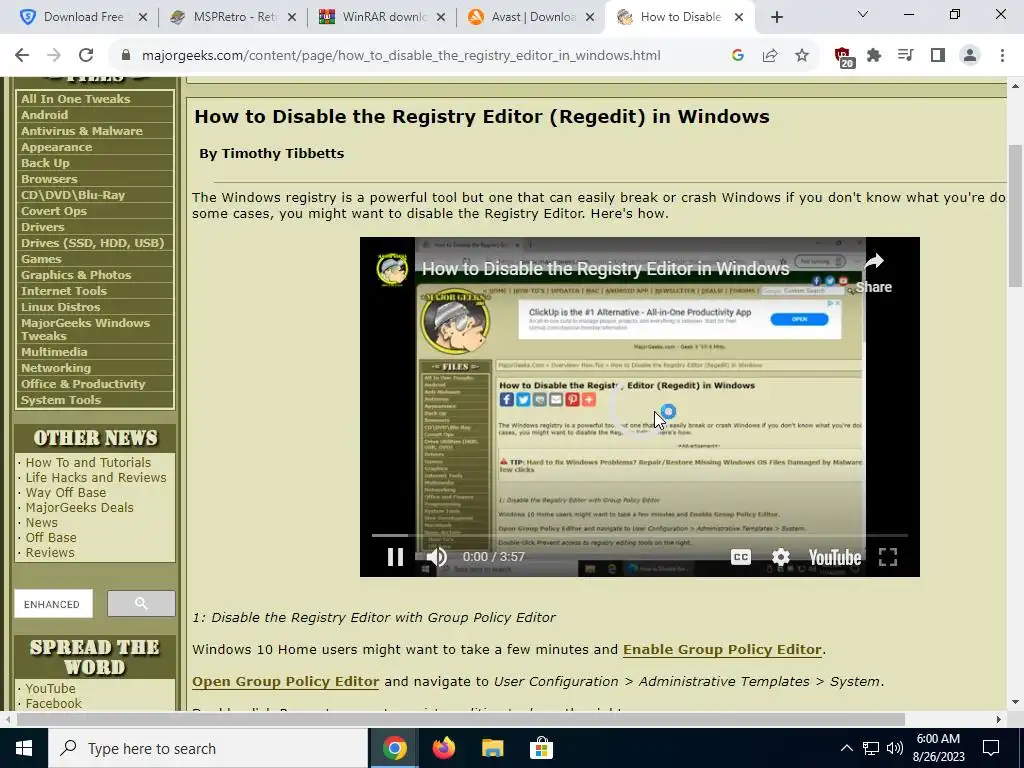Switch to the Avast Download tab
The height and width of the screenshot is (768, 1024).
(x=531, y=18)
